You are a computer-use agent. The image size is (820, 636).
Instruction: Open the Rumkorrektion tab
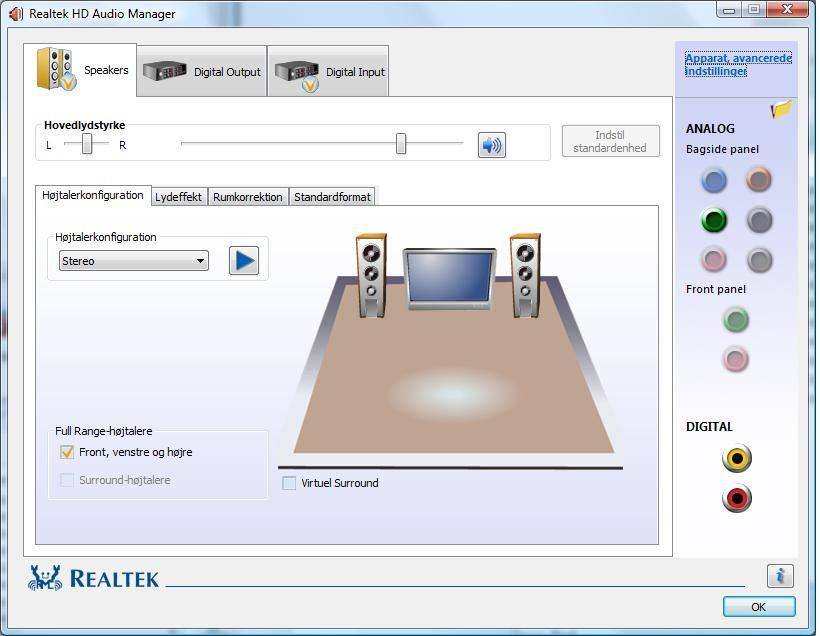click(247, 197)
